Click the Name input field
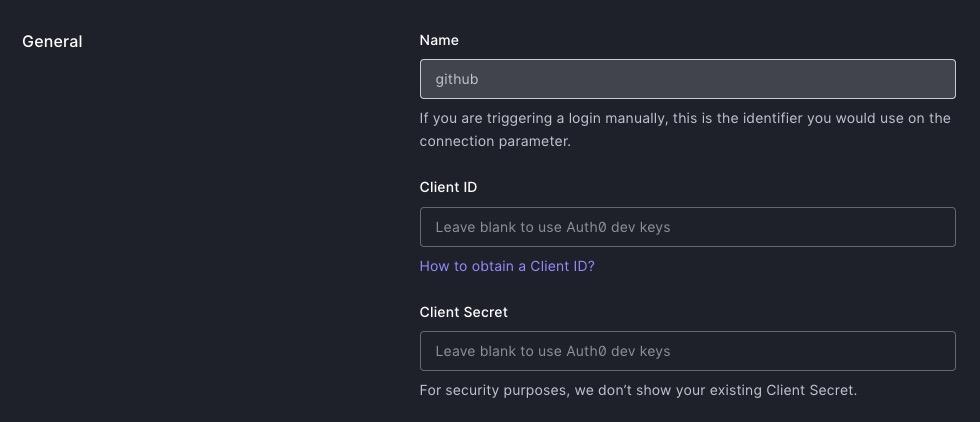This screenshot has width=980, height=422. click(687, 79)
